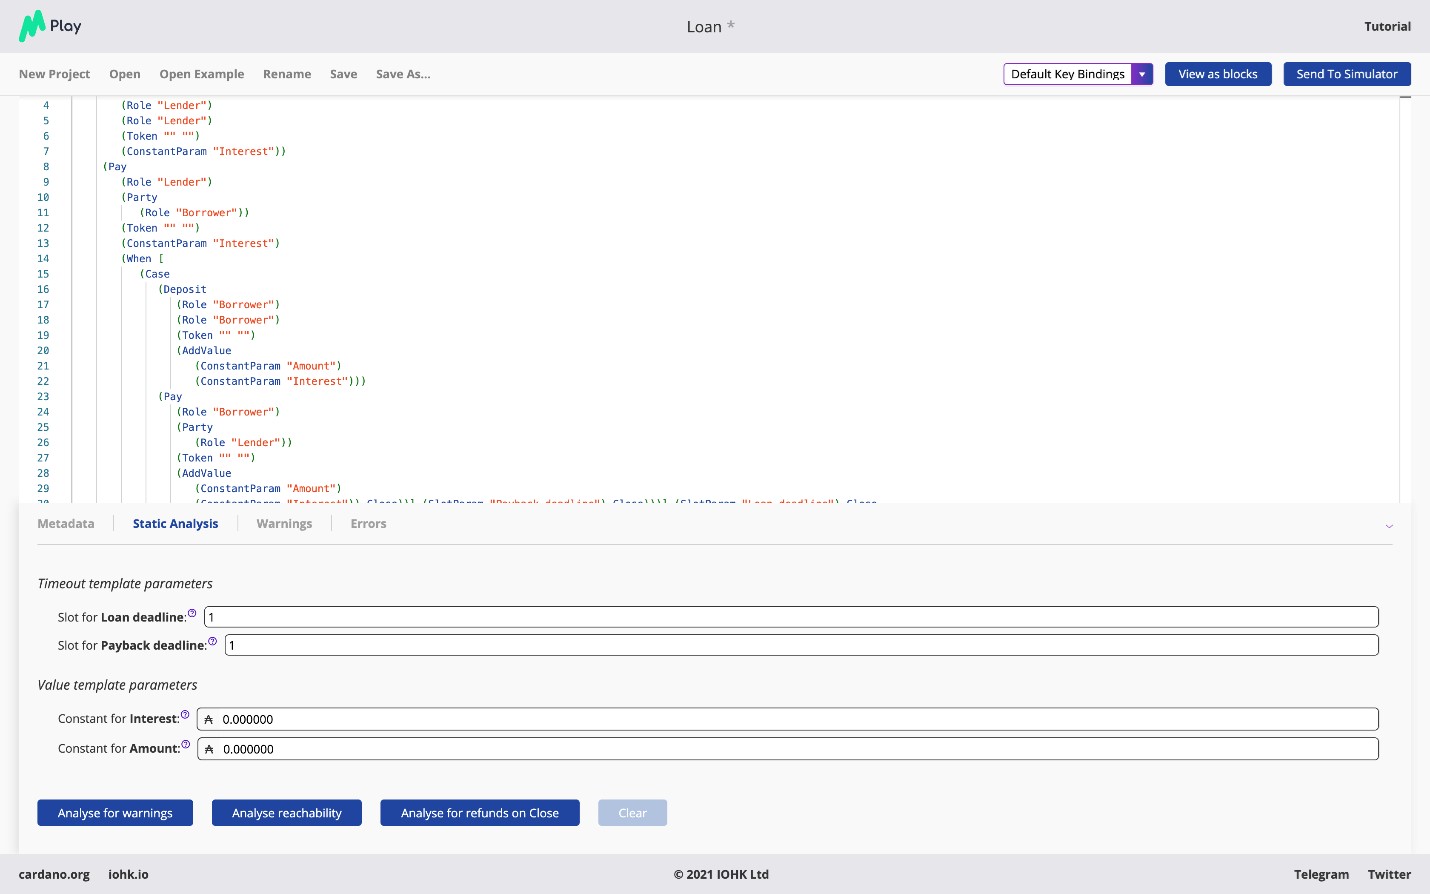Screen dimensions: 1430x894
Task: Click Send To Simulator button
Action: coord(1347,74)
